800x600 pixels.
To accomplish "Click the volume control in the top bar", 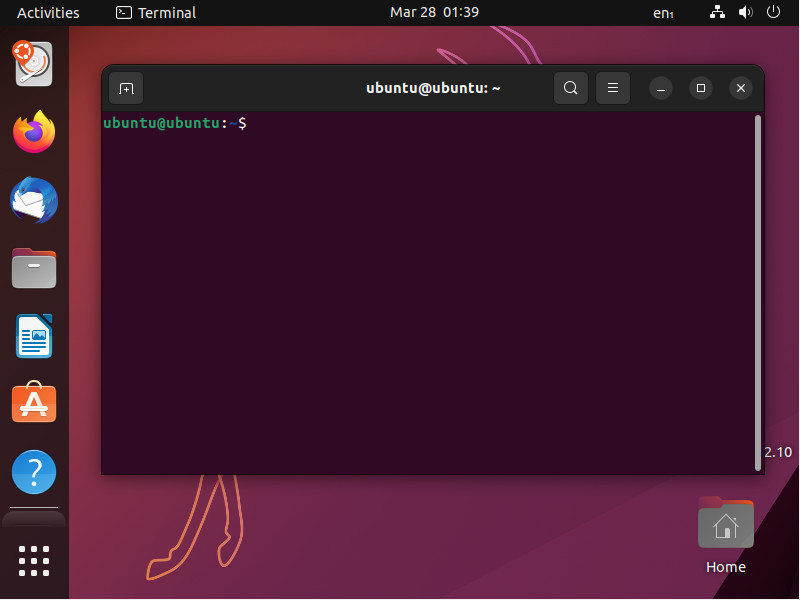I will 744,12.
